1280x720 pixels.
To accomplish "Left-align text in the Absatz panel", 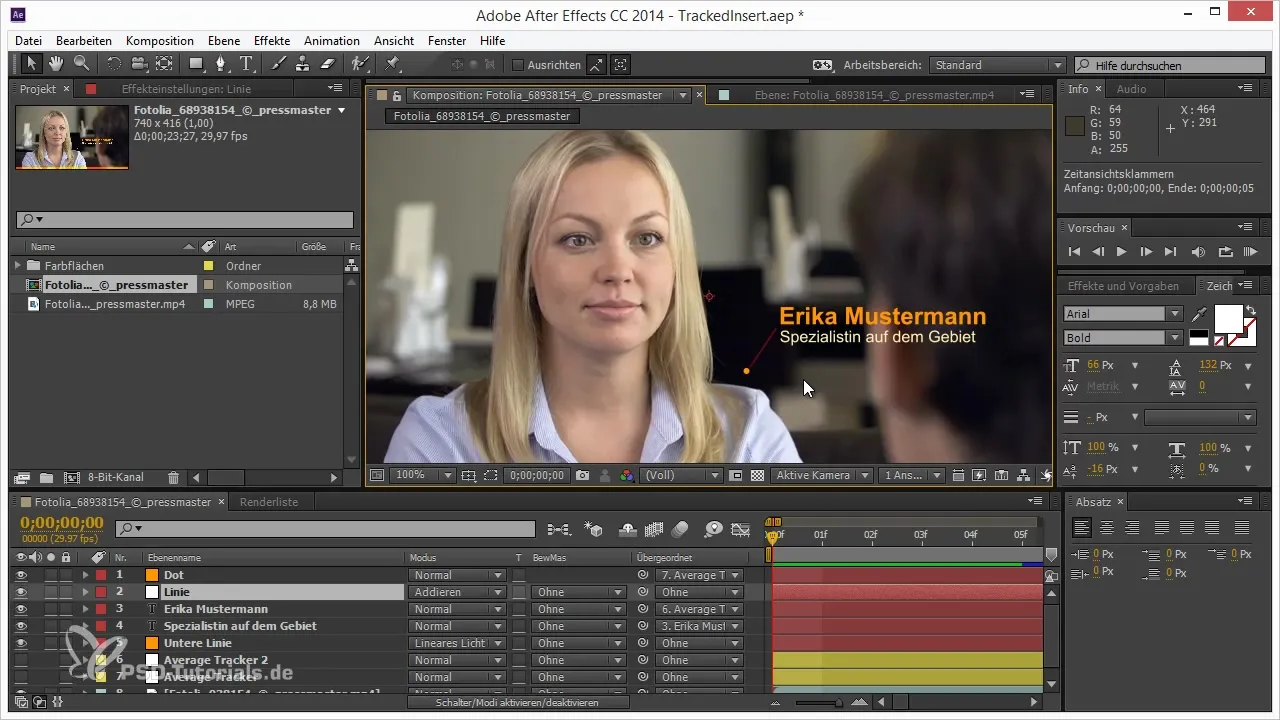I will (x=1082, y=527).
